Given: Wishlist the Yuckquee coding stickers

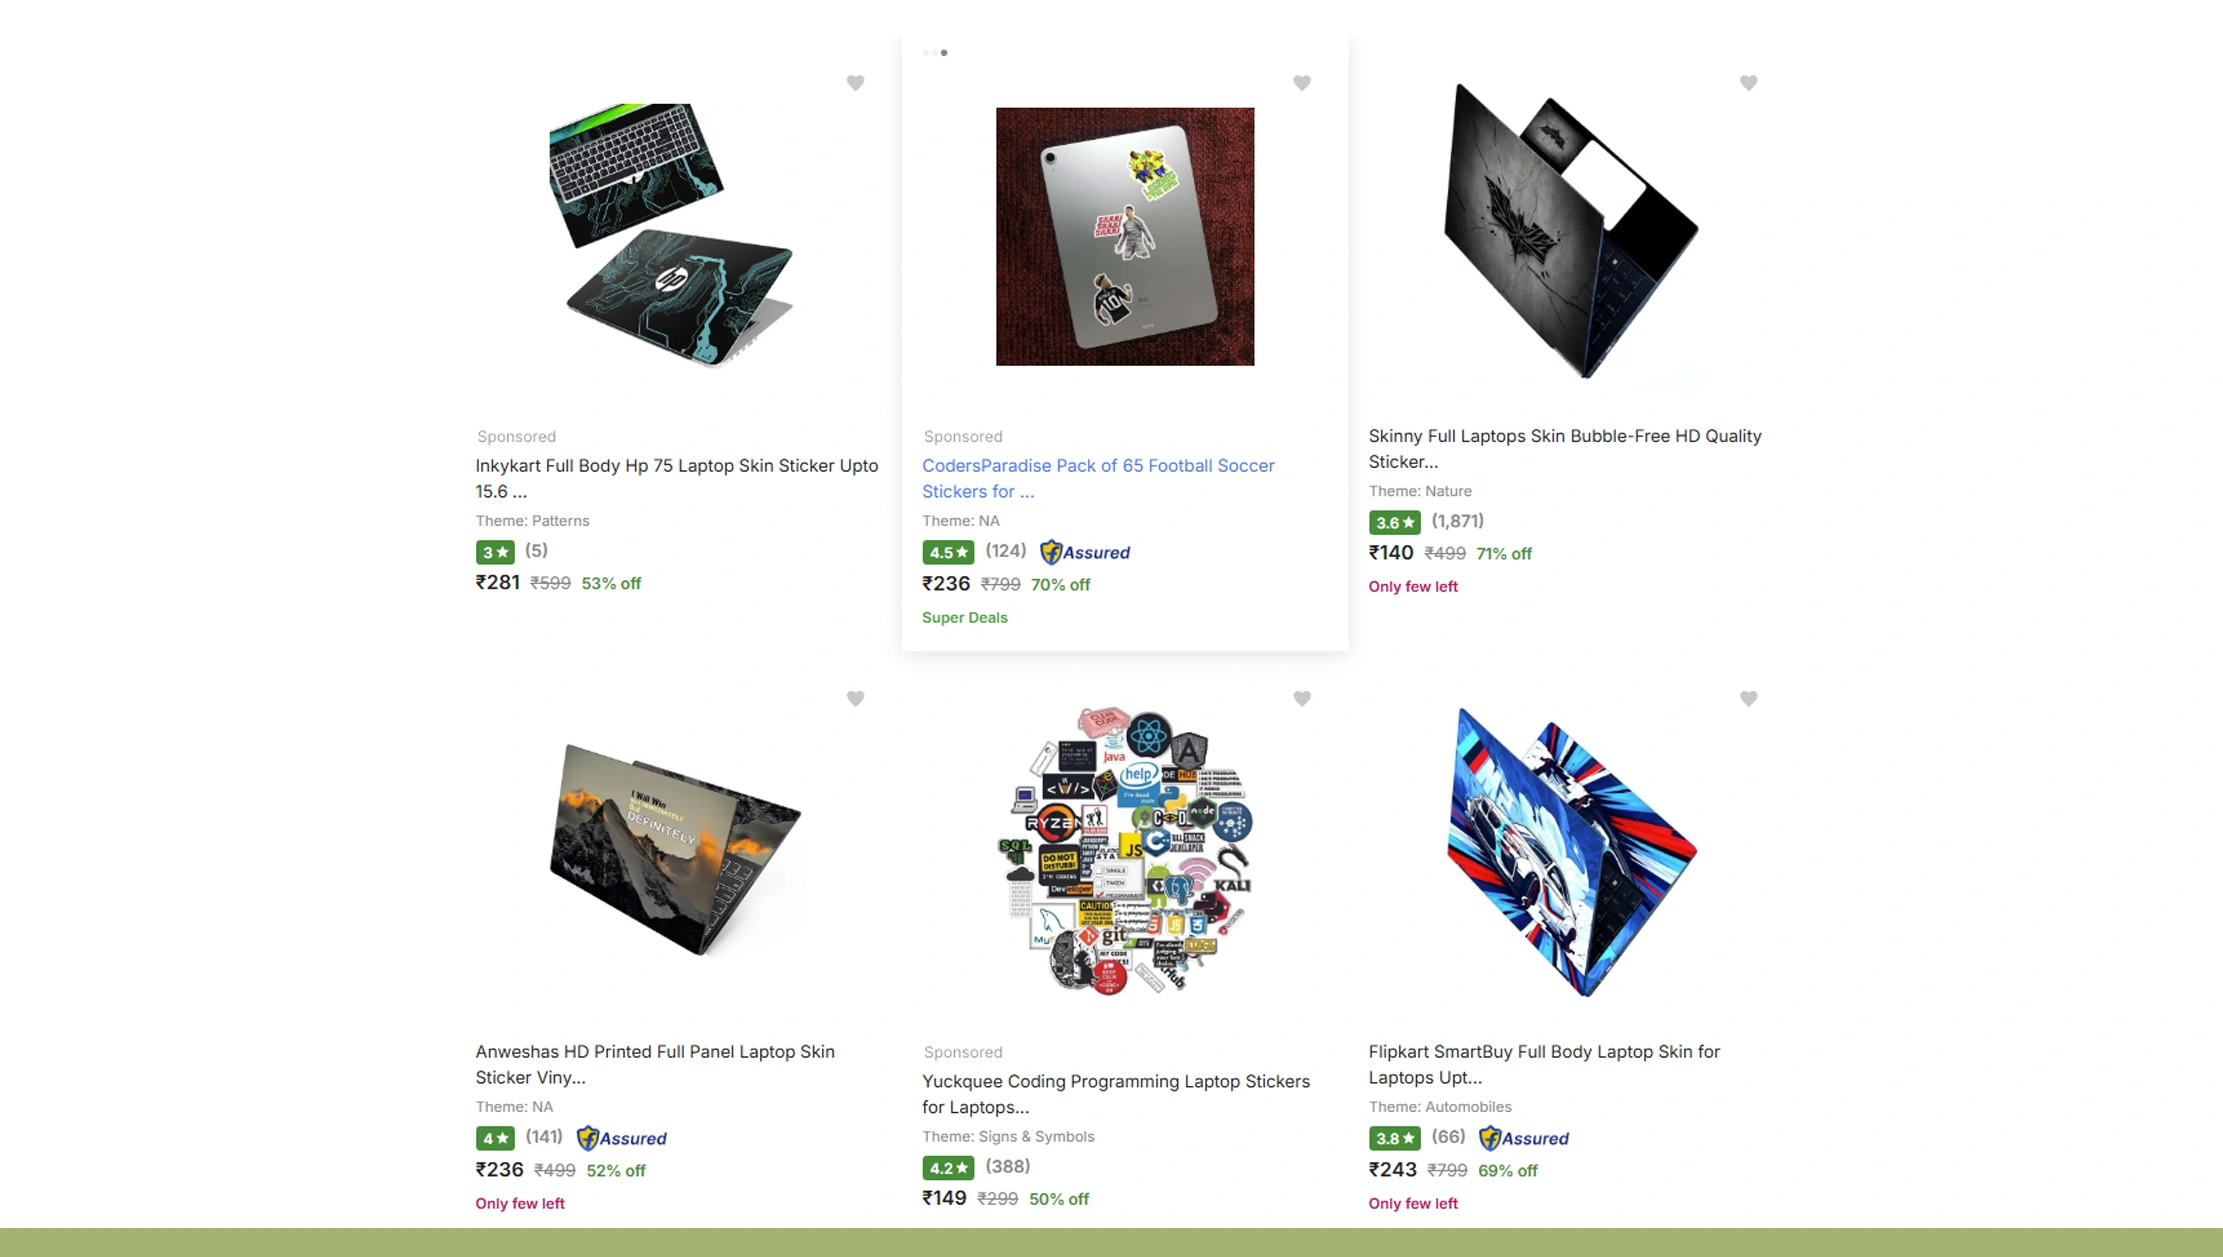Looking at the screenshot, I should pos(1301,698).
